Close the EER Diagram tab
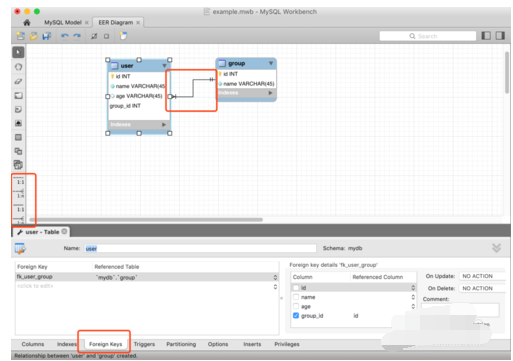This screenshot has height=361, width=513. tap(138, 23)
